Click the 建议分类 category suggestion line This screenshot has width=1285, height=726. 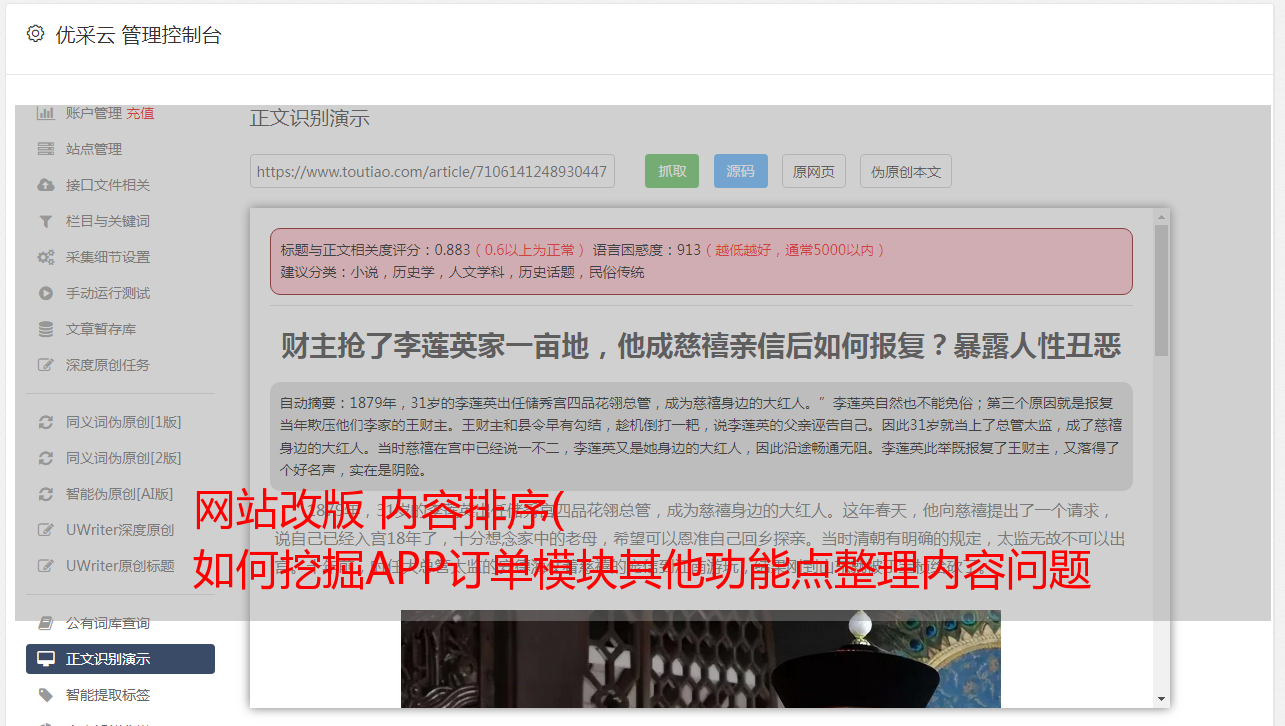coord(462,272)
